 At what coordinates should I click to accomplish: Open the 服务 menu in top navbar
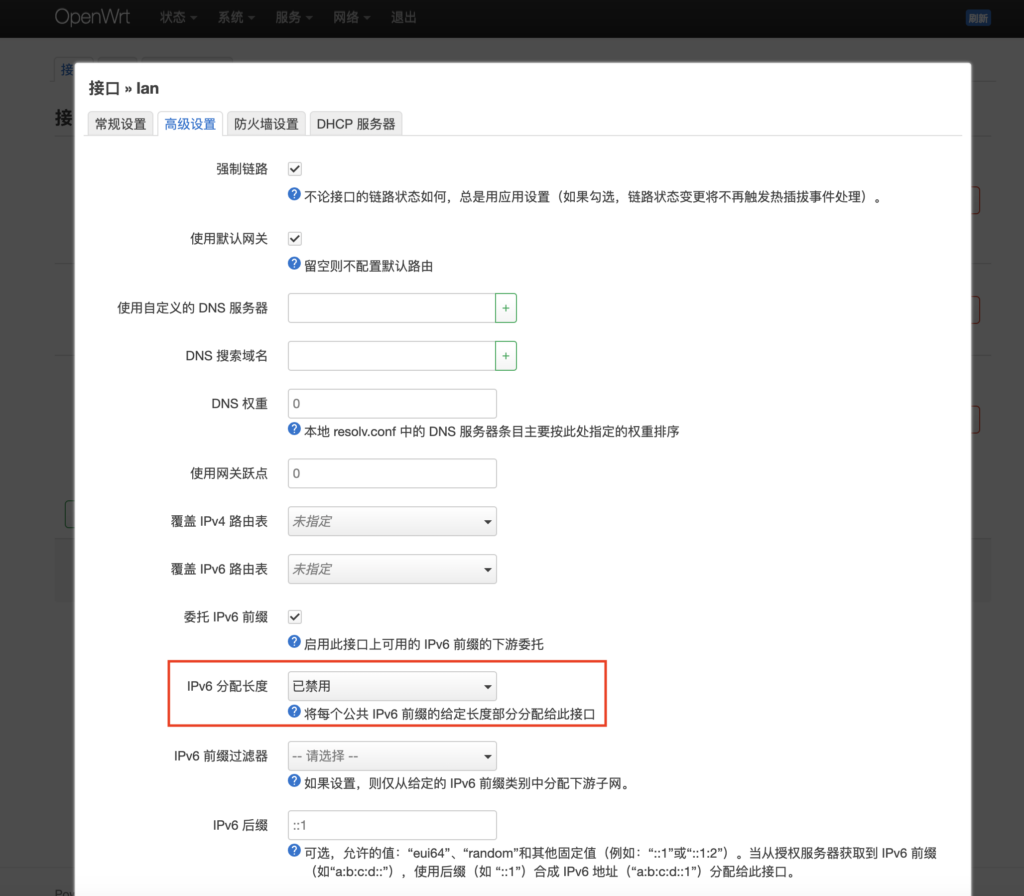coord(293,18)
